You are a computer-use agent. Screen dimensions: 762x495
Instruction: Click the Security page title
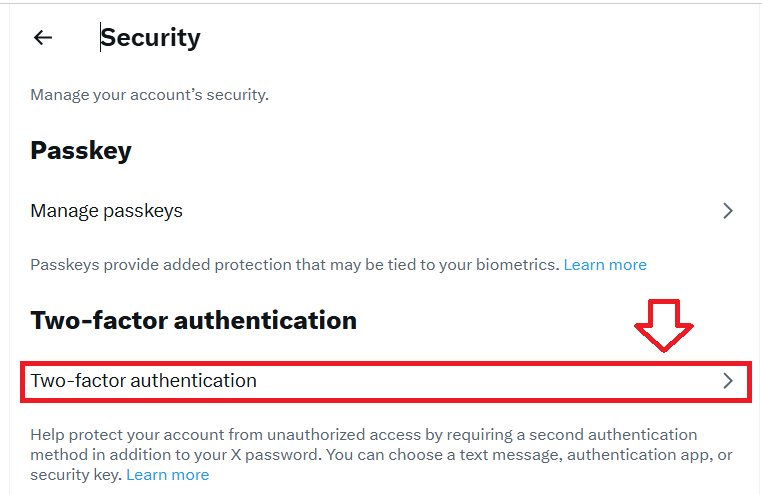pos(151,38)
